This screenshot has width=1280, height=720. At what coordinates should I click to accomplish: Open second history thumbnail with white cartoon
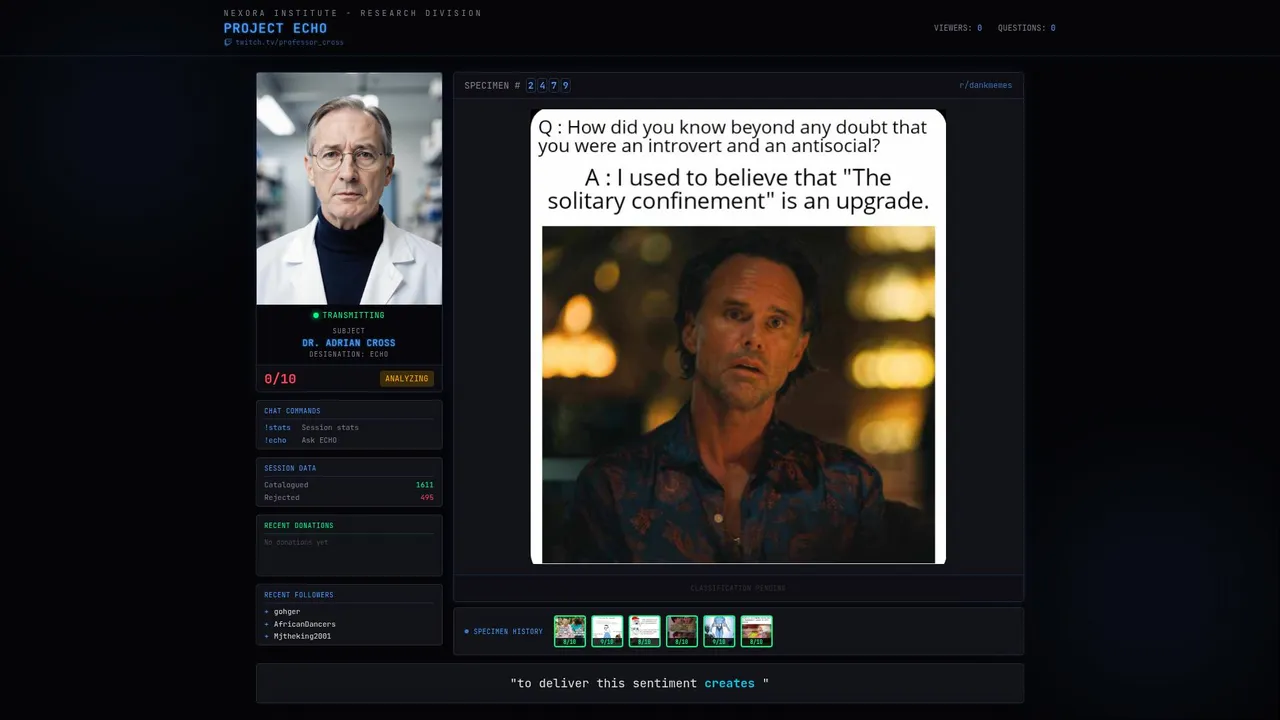[607, 631]
